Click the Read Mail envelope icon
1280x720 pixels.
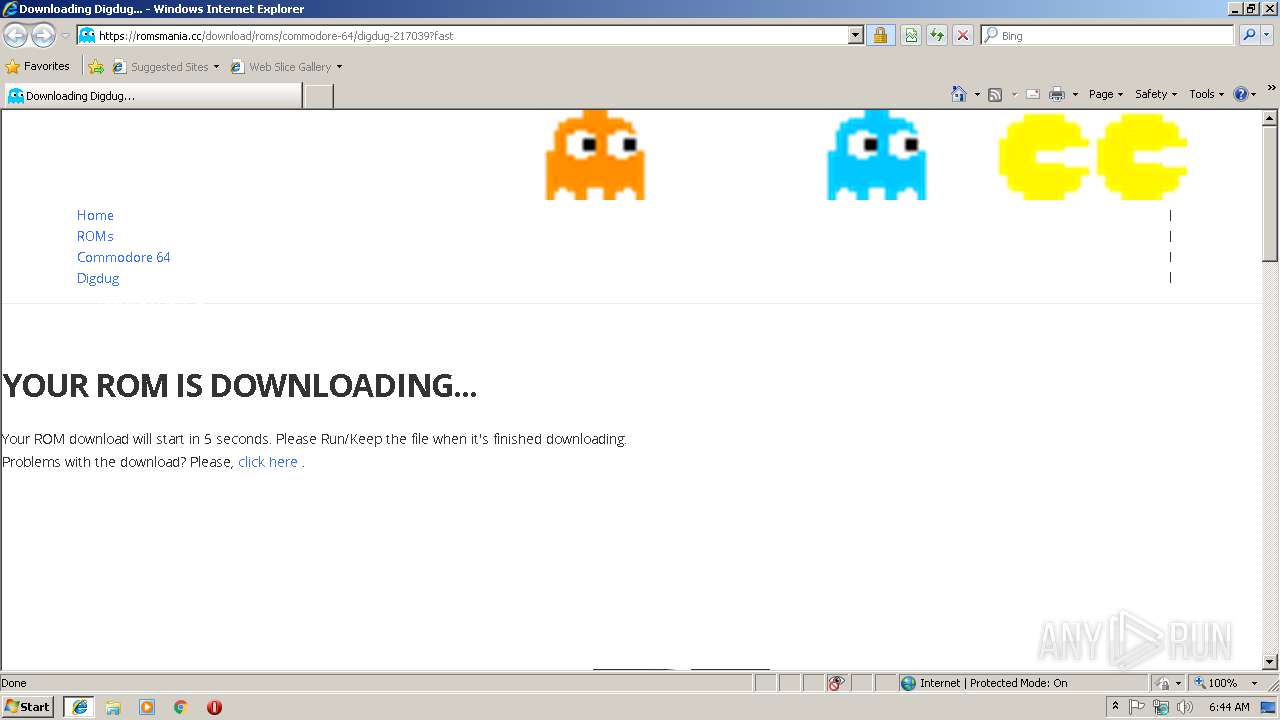pos(1033,94)
